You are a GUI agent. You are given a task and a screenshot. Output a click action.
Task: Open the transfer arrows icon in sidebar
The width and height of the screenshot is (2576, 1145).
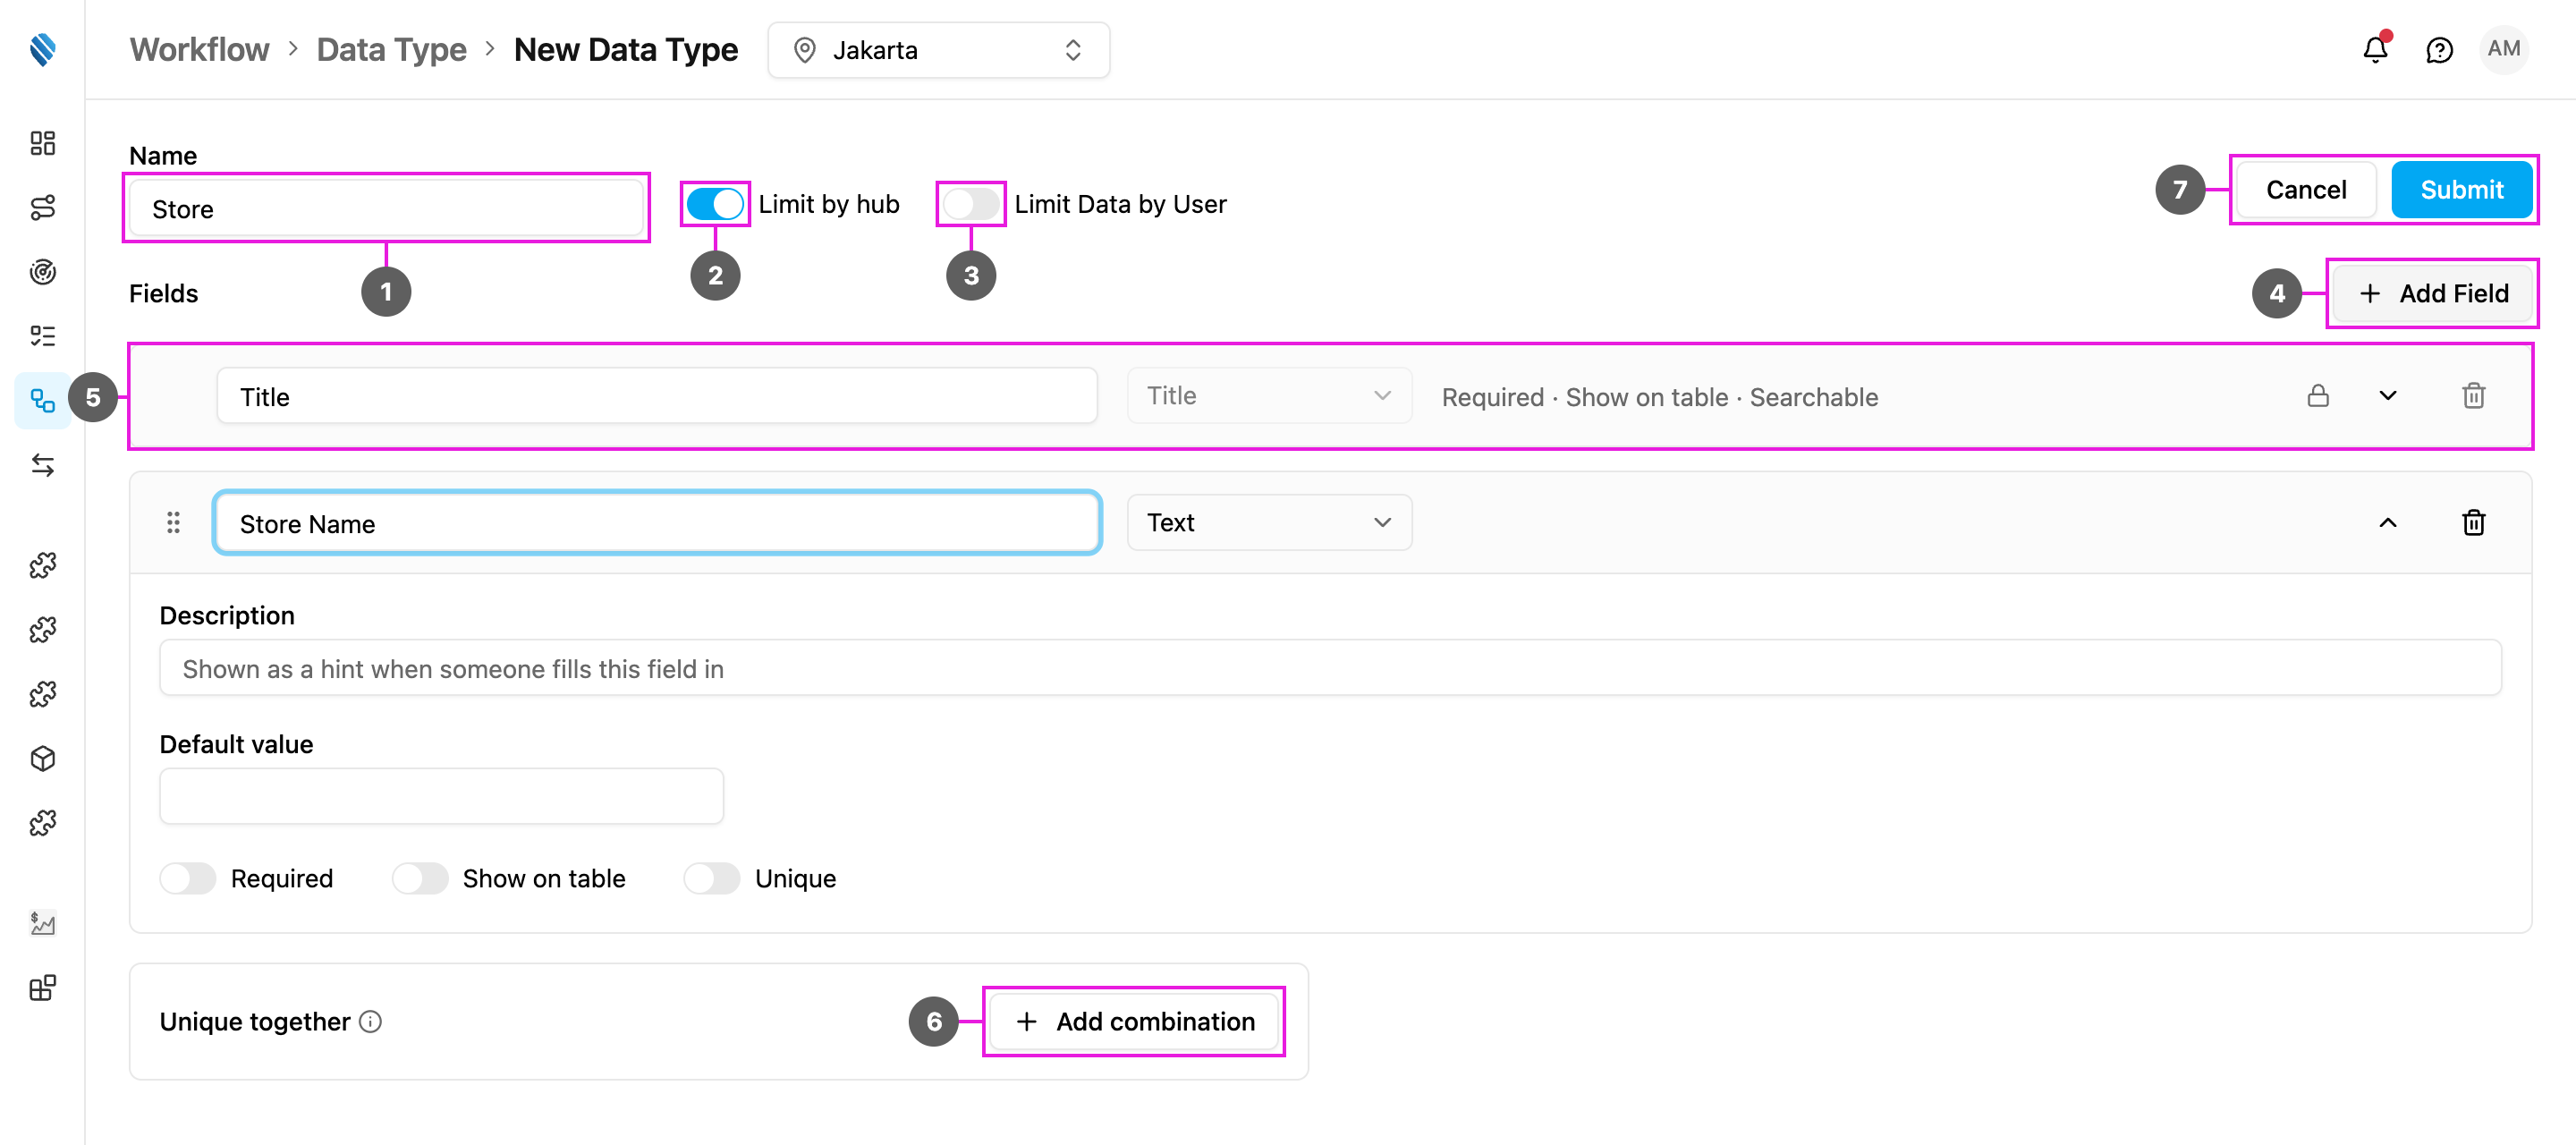[x=42, y=465]
